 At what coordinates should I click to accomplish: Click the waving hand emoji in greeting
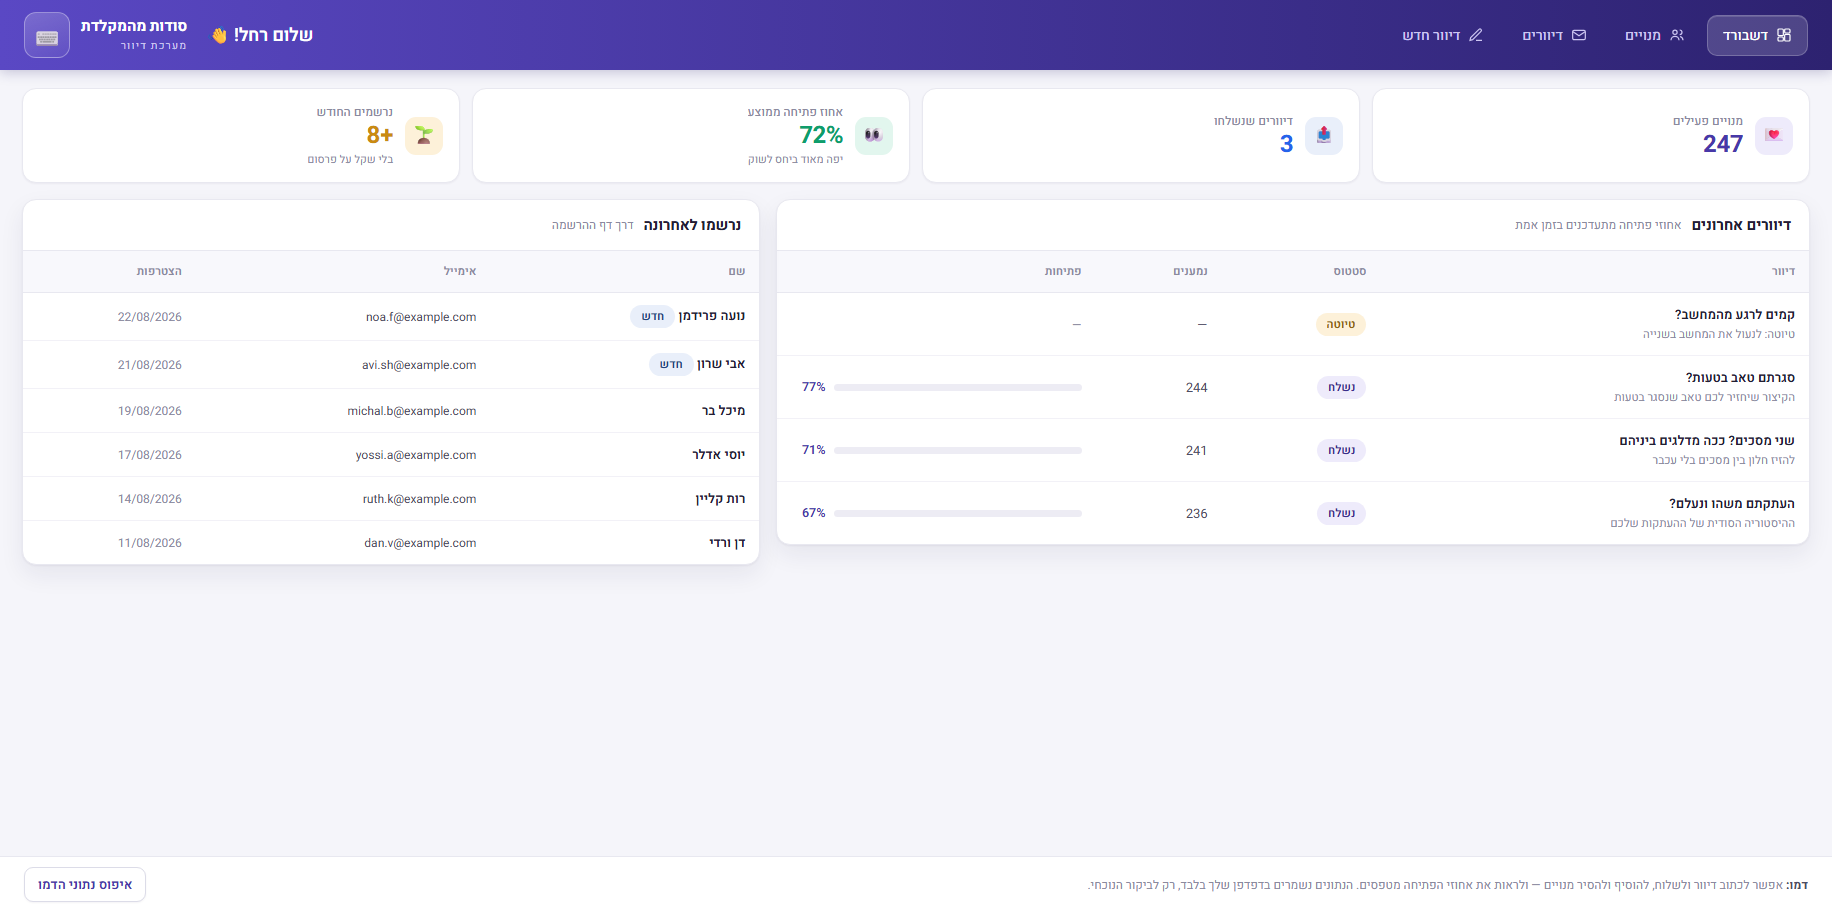tap(220, 36)
